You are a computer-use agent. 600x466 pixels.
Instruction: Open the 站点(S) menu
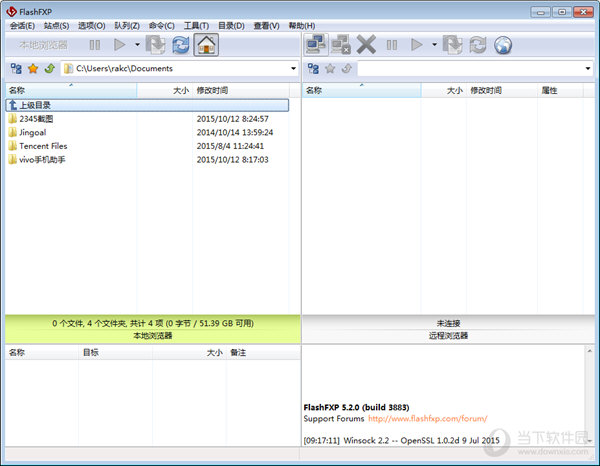pyautogui.click(x=55, y=25)
